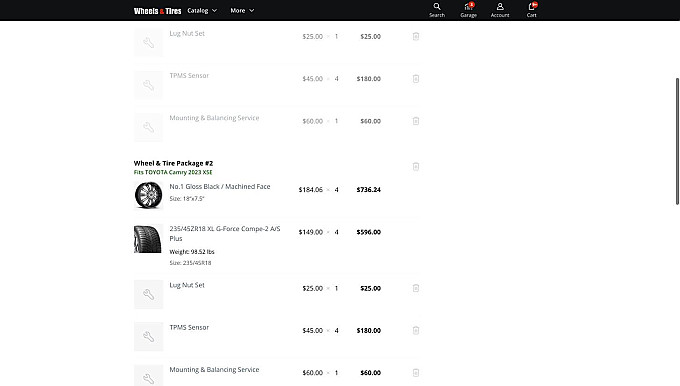Expand the Catalog dropdown menu

(x=202, y=10)
